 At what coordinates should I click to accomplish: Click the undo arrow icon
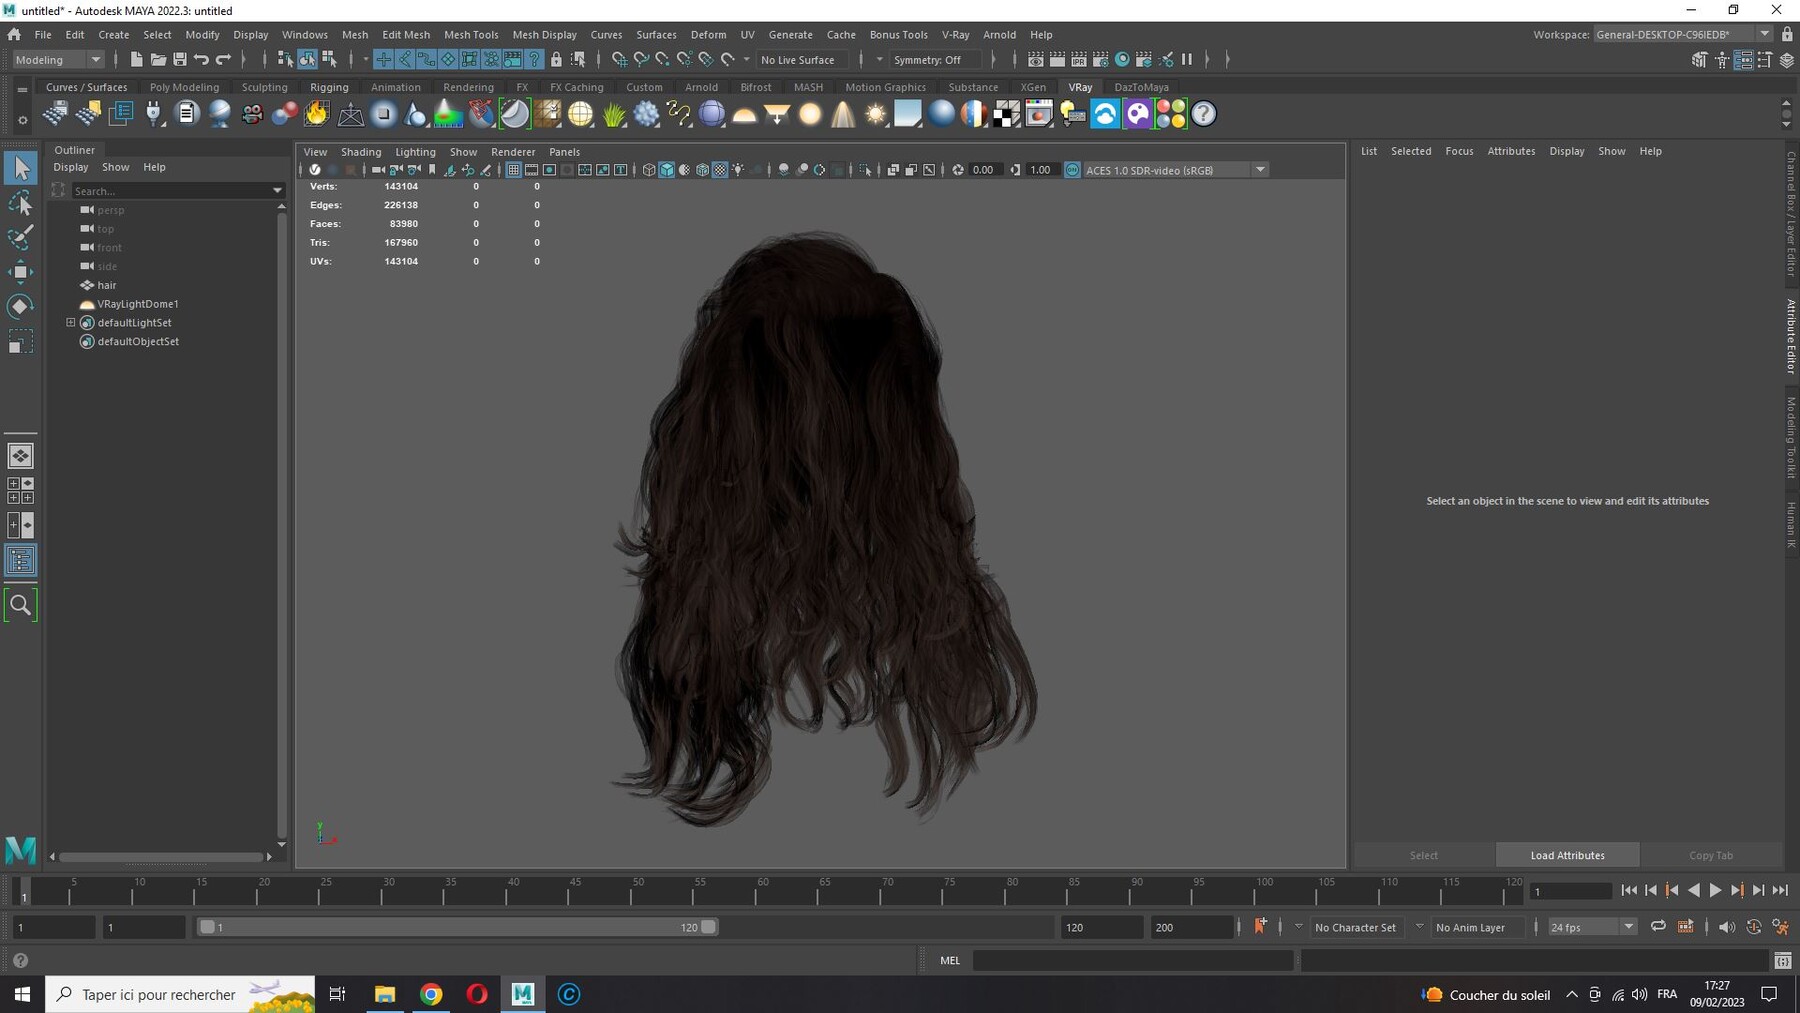[201, 60]
